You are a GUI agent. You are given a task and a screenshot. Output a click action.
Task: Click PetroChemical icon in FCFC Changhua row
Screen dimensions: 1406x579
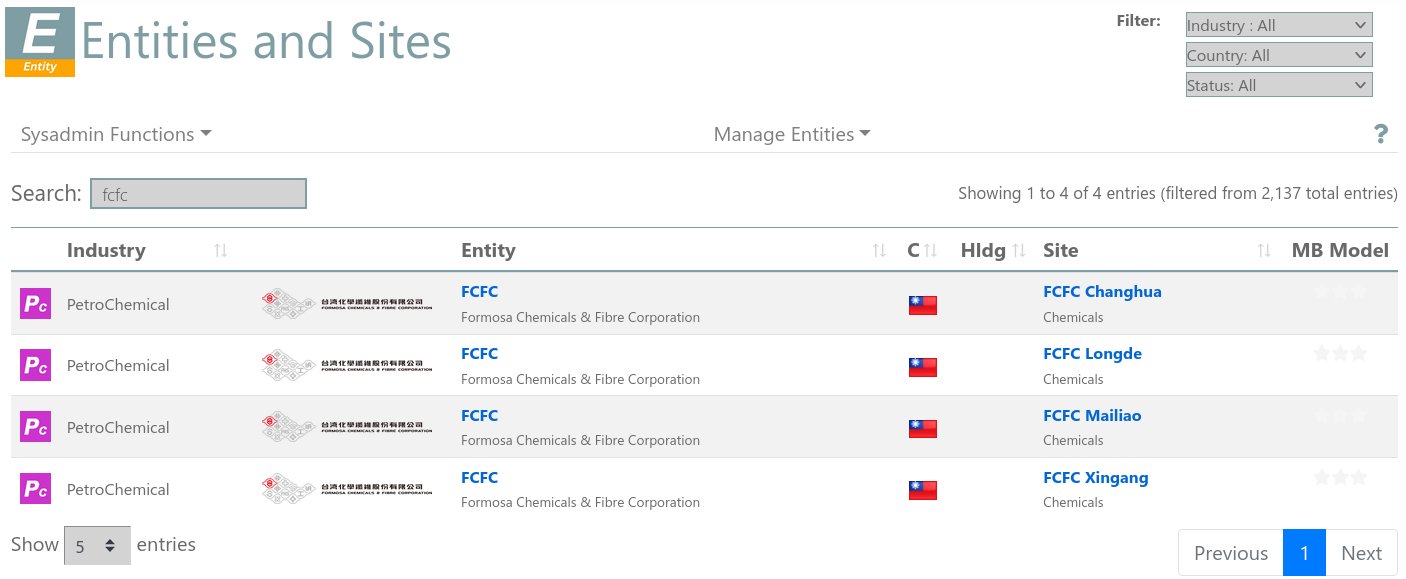point(35,304)
